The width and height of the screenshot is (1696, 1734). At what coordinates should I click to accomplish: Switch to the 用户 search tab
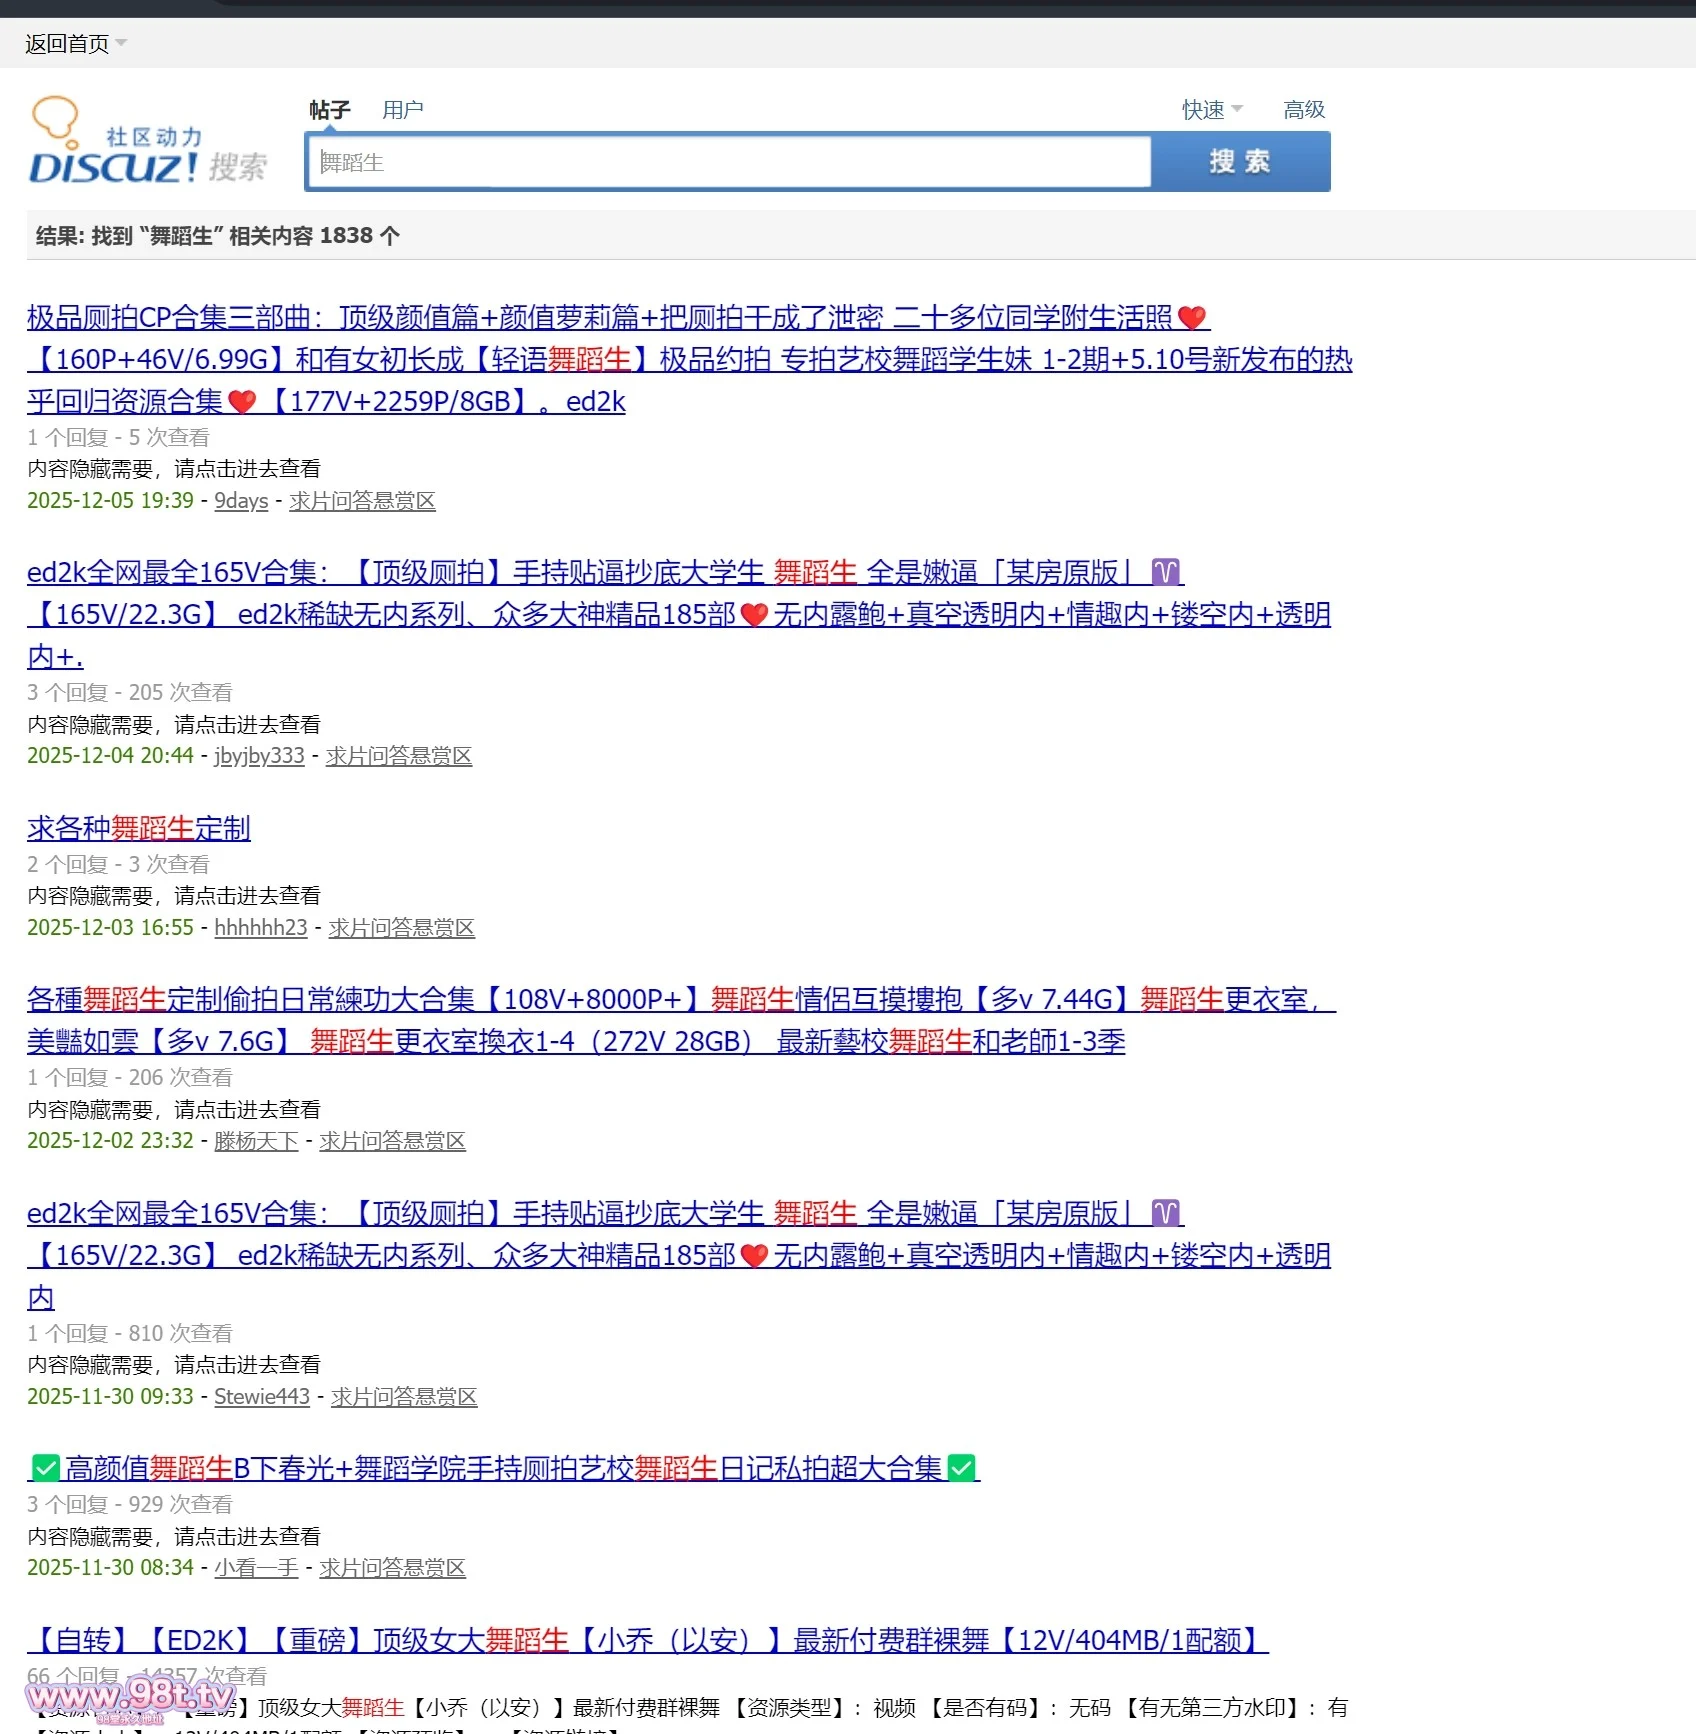tap(402, 110)
